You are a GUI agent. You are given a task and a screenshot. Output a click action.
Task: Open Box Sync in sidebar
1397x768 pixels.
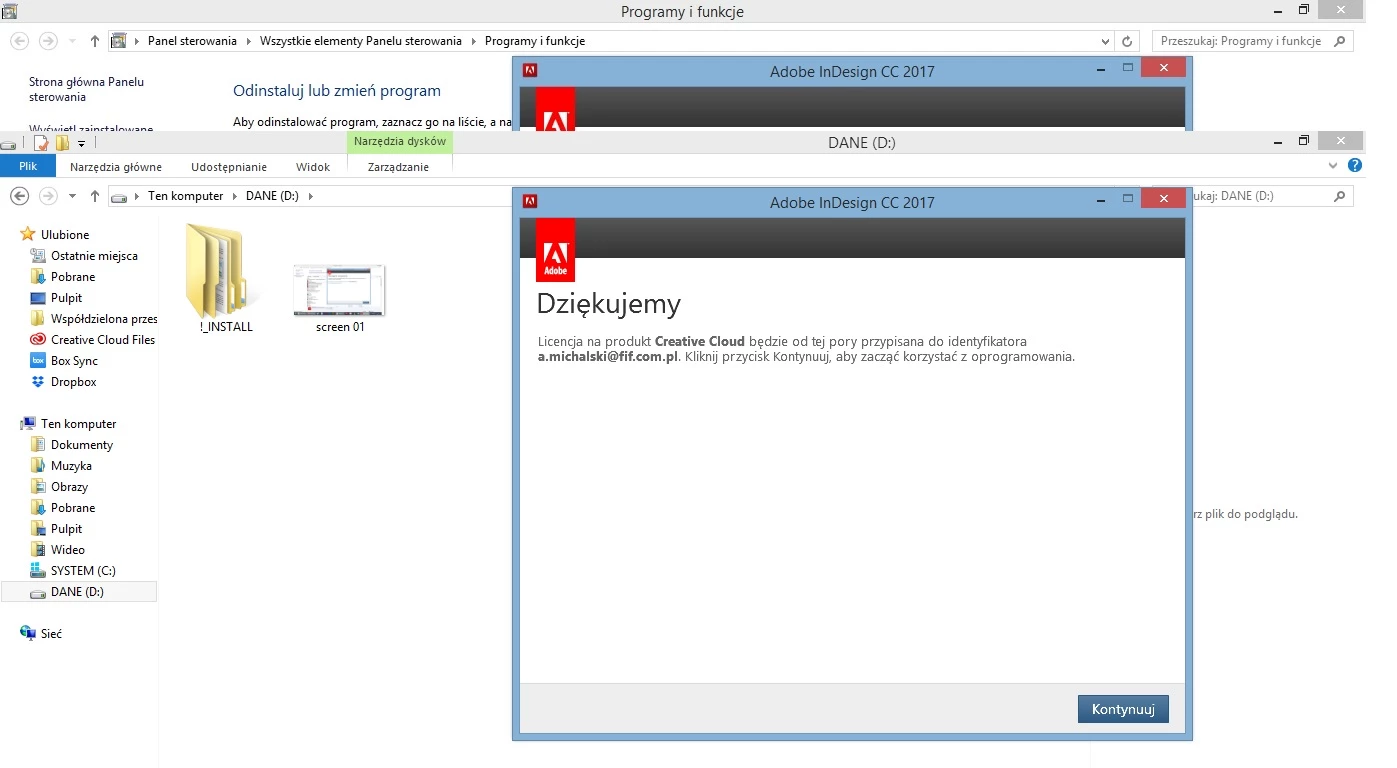[74, 361]
